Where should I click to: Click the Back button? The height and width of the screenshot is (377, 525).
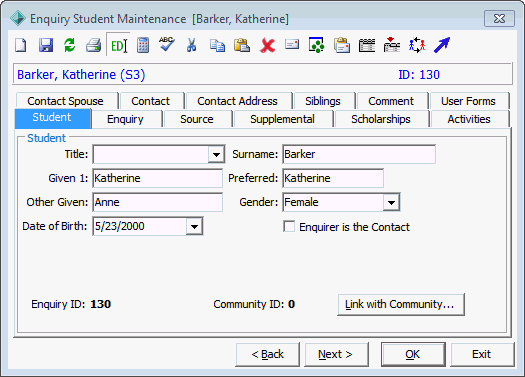(267, 354)
